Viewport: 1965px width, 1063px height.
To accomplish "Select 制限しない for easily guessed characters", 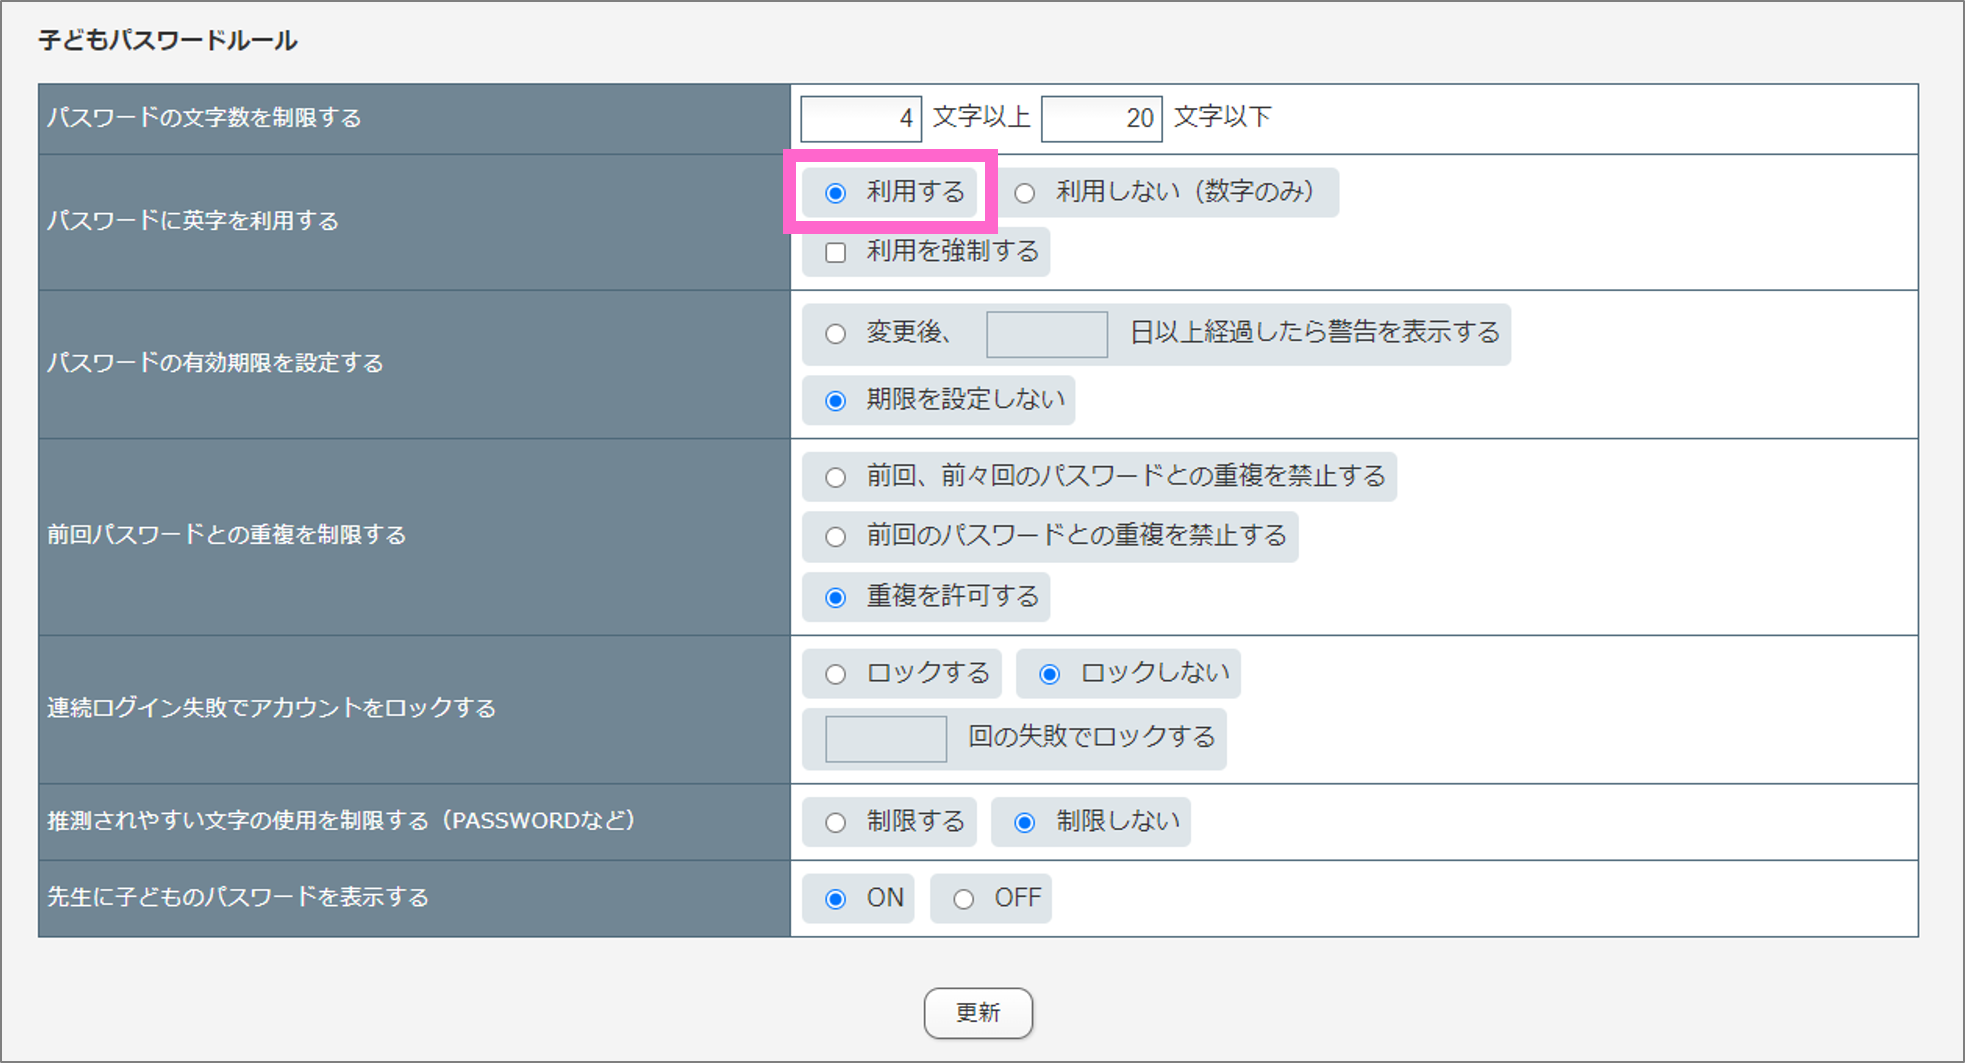I will (x=1023, y=821).
